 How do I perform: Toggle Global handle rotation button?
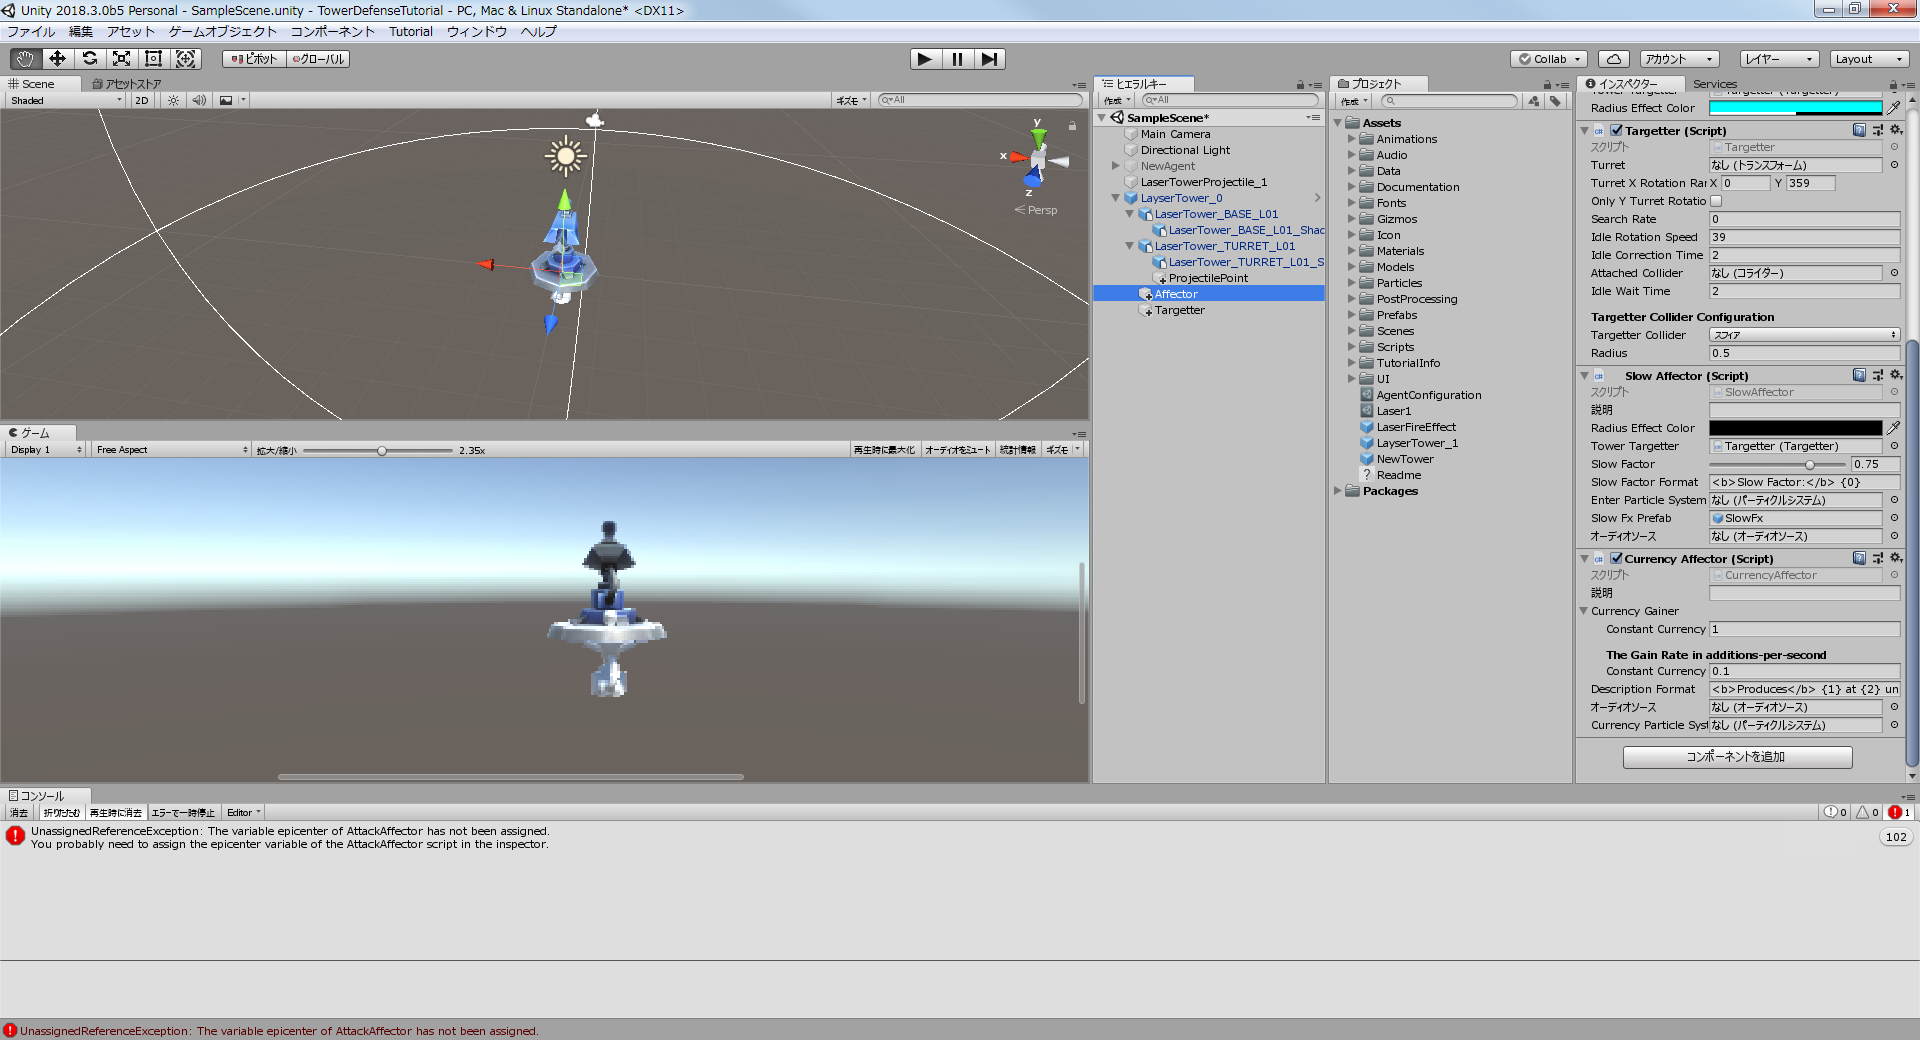(318, 59)
